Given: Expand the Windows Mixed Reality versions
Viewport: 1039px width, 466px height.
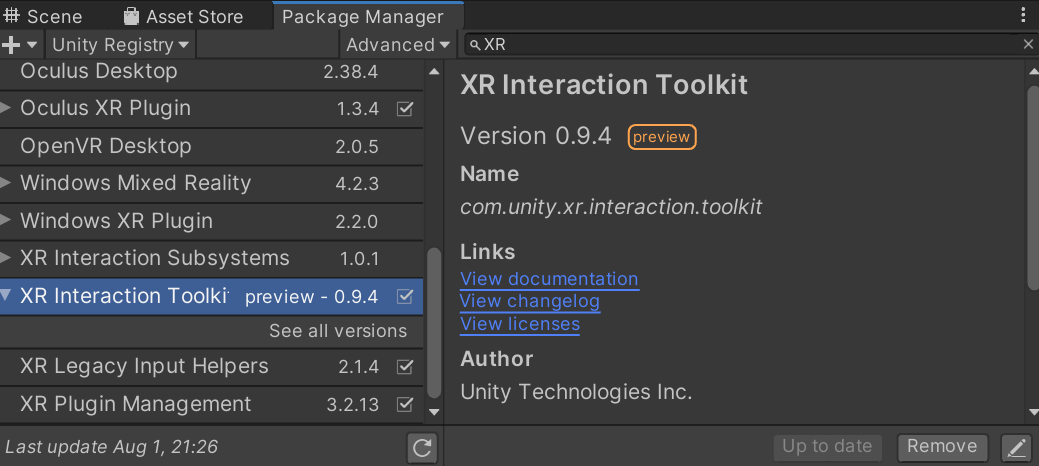Looking at the screenshot, I should 6,183.
